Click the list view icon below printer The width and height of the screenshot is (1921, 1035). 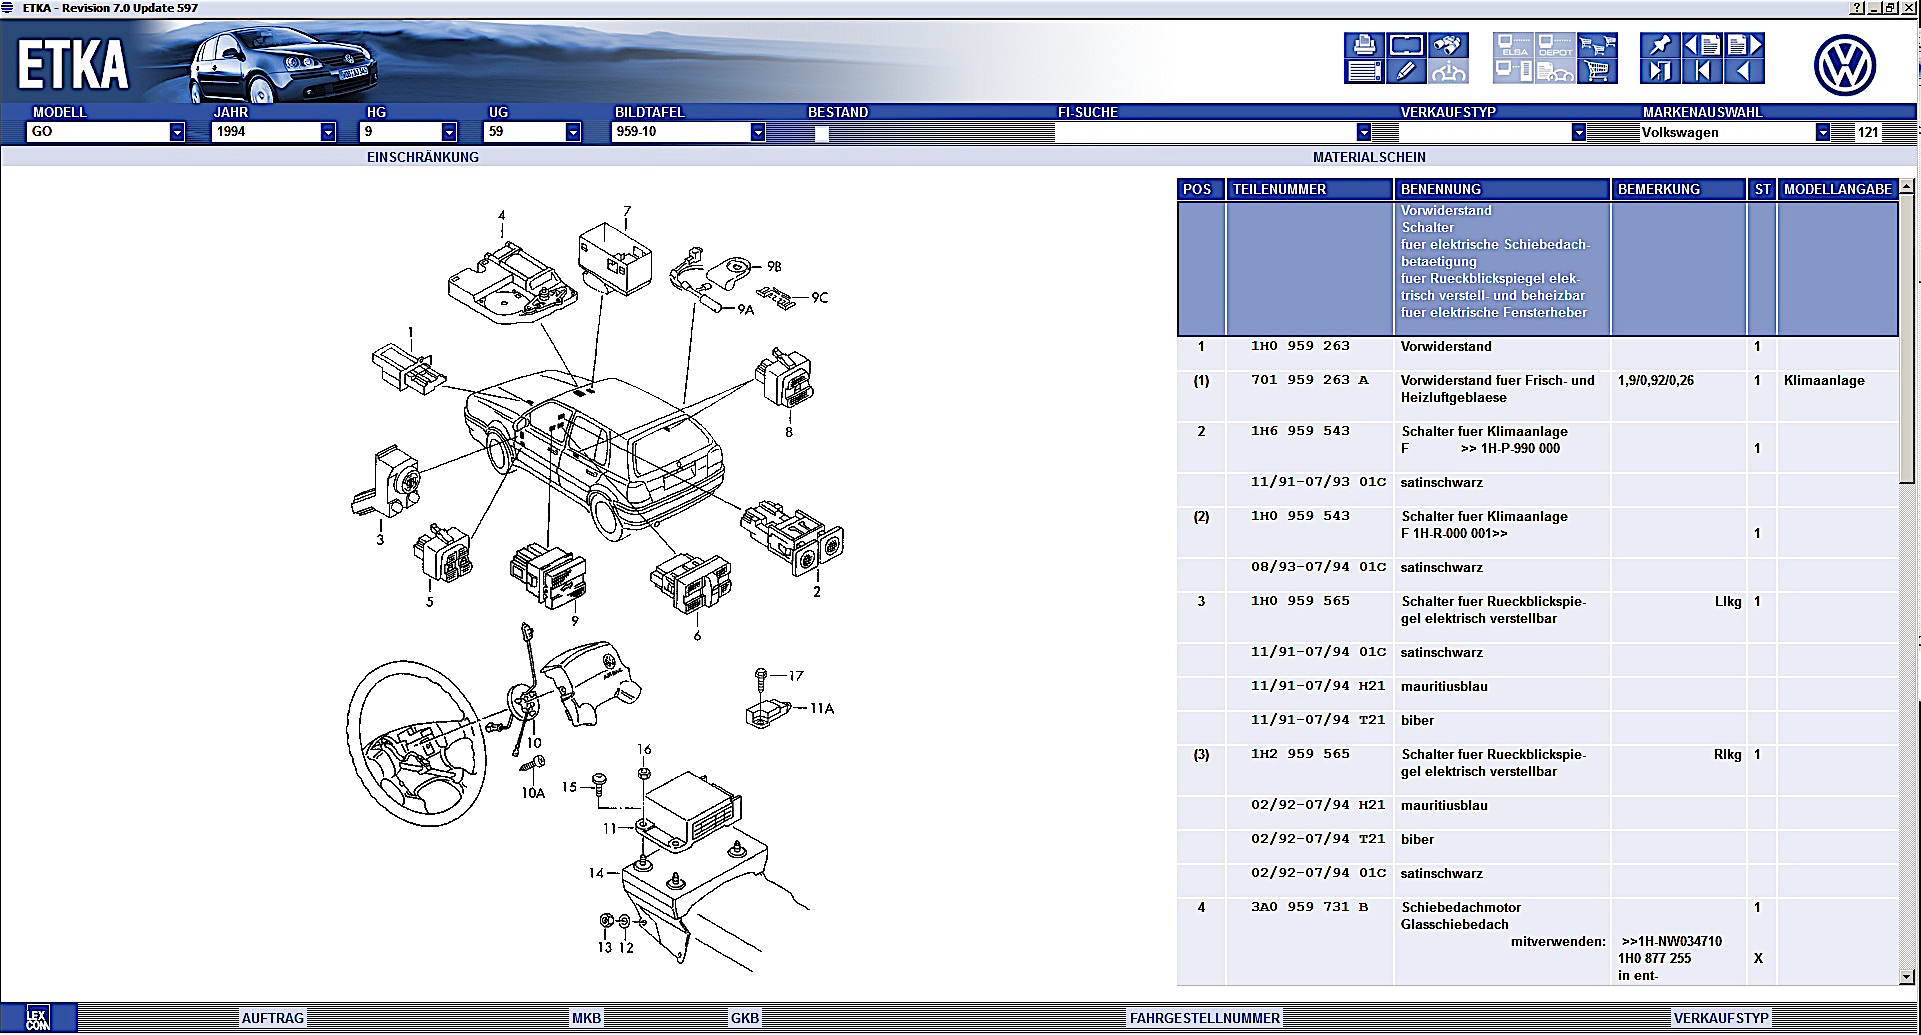pyautogui.click(x=1364, y=71)
